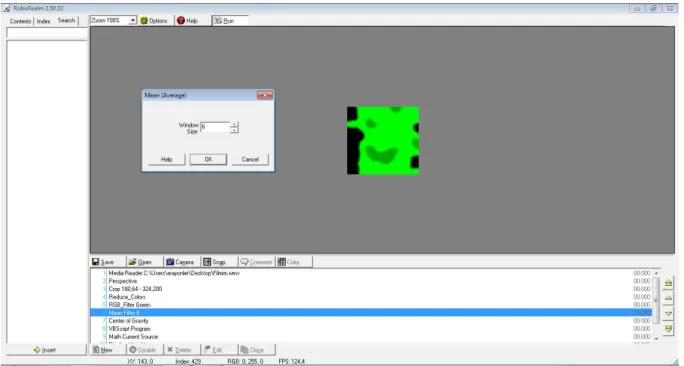The image size is (684, 366).
Task: Switch to the Index tab
Action: (x=43, y=21)
